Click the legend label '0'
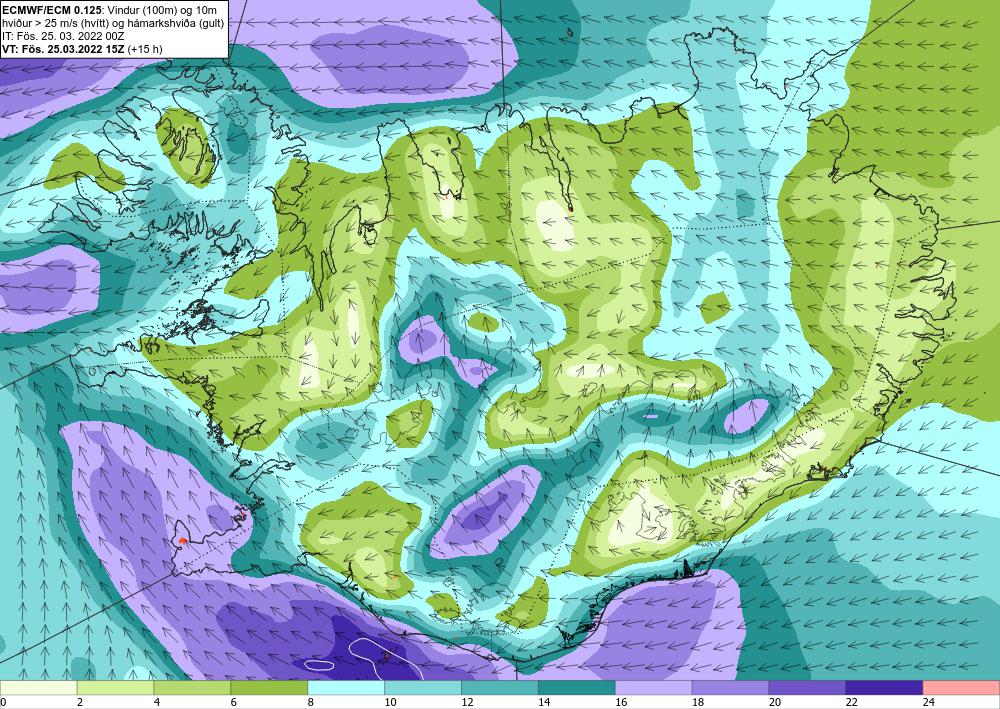Viewport: 1000px width, 709px height. click(x=3, y=702)
